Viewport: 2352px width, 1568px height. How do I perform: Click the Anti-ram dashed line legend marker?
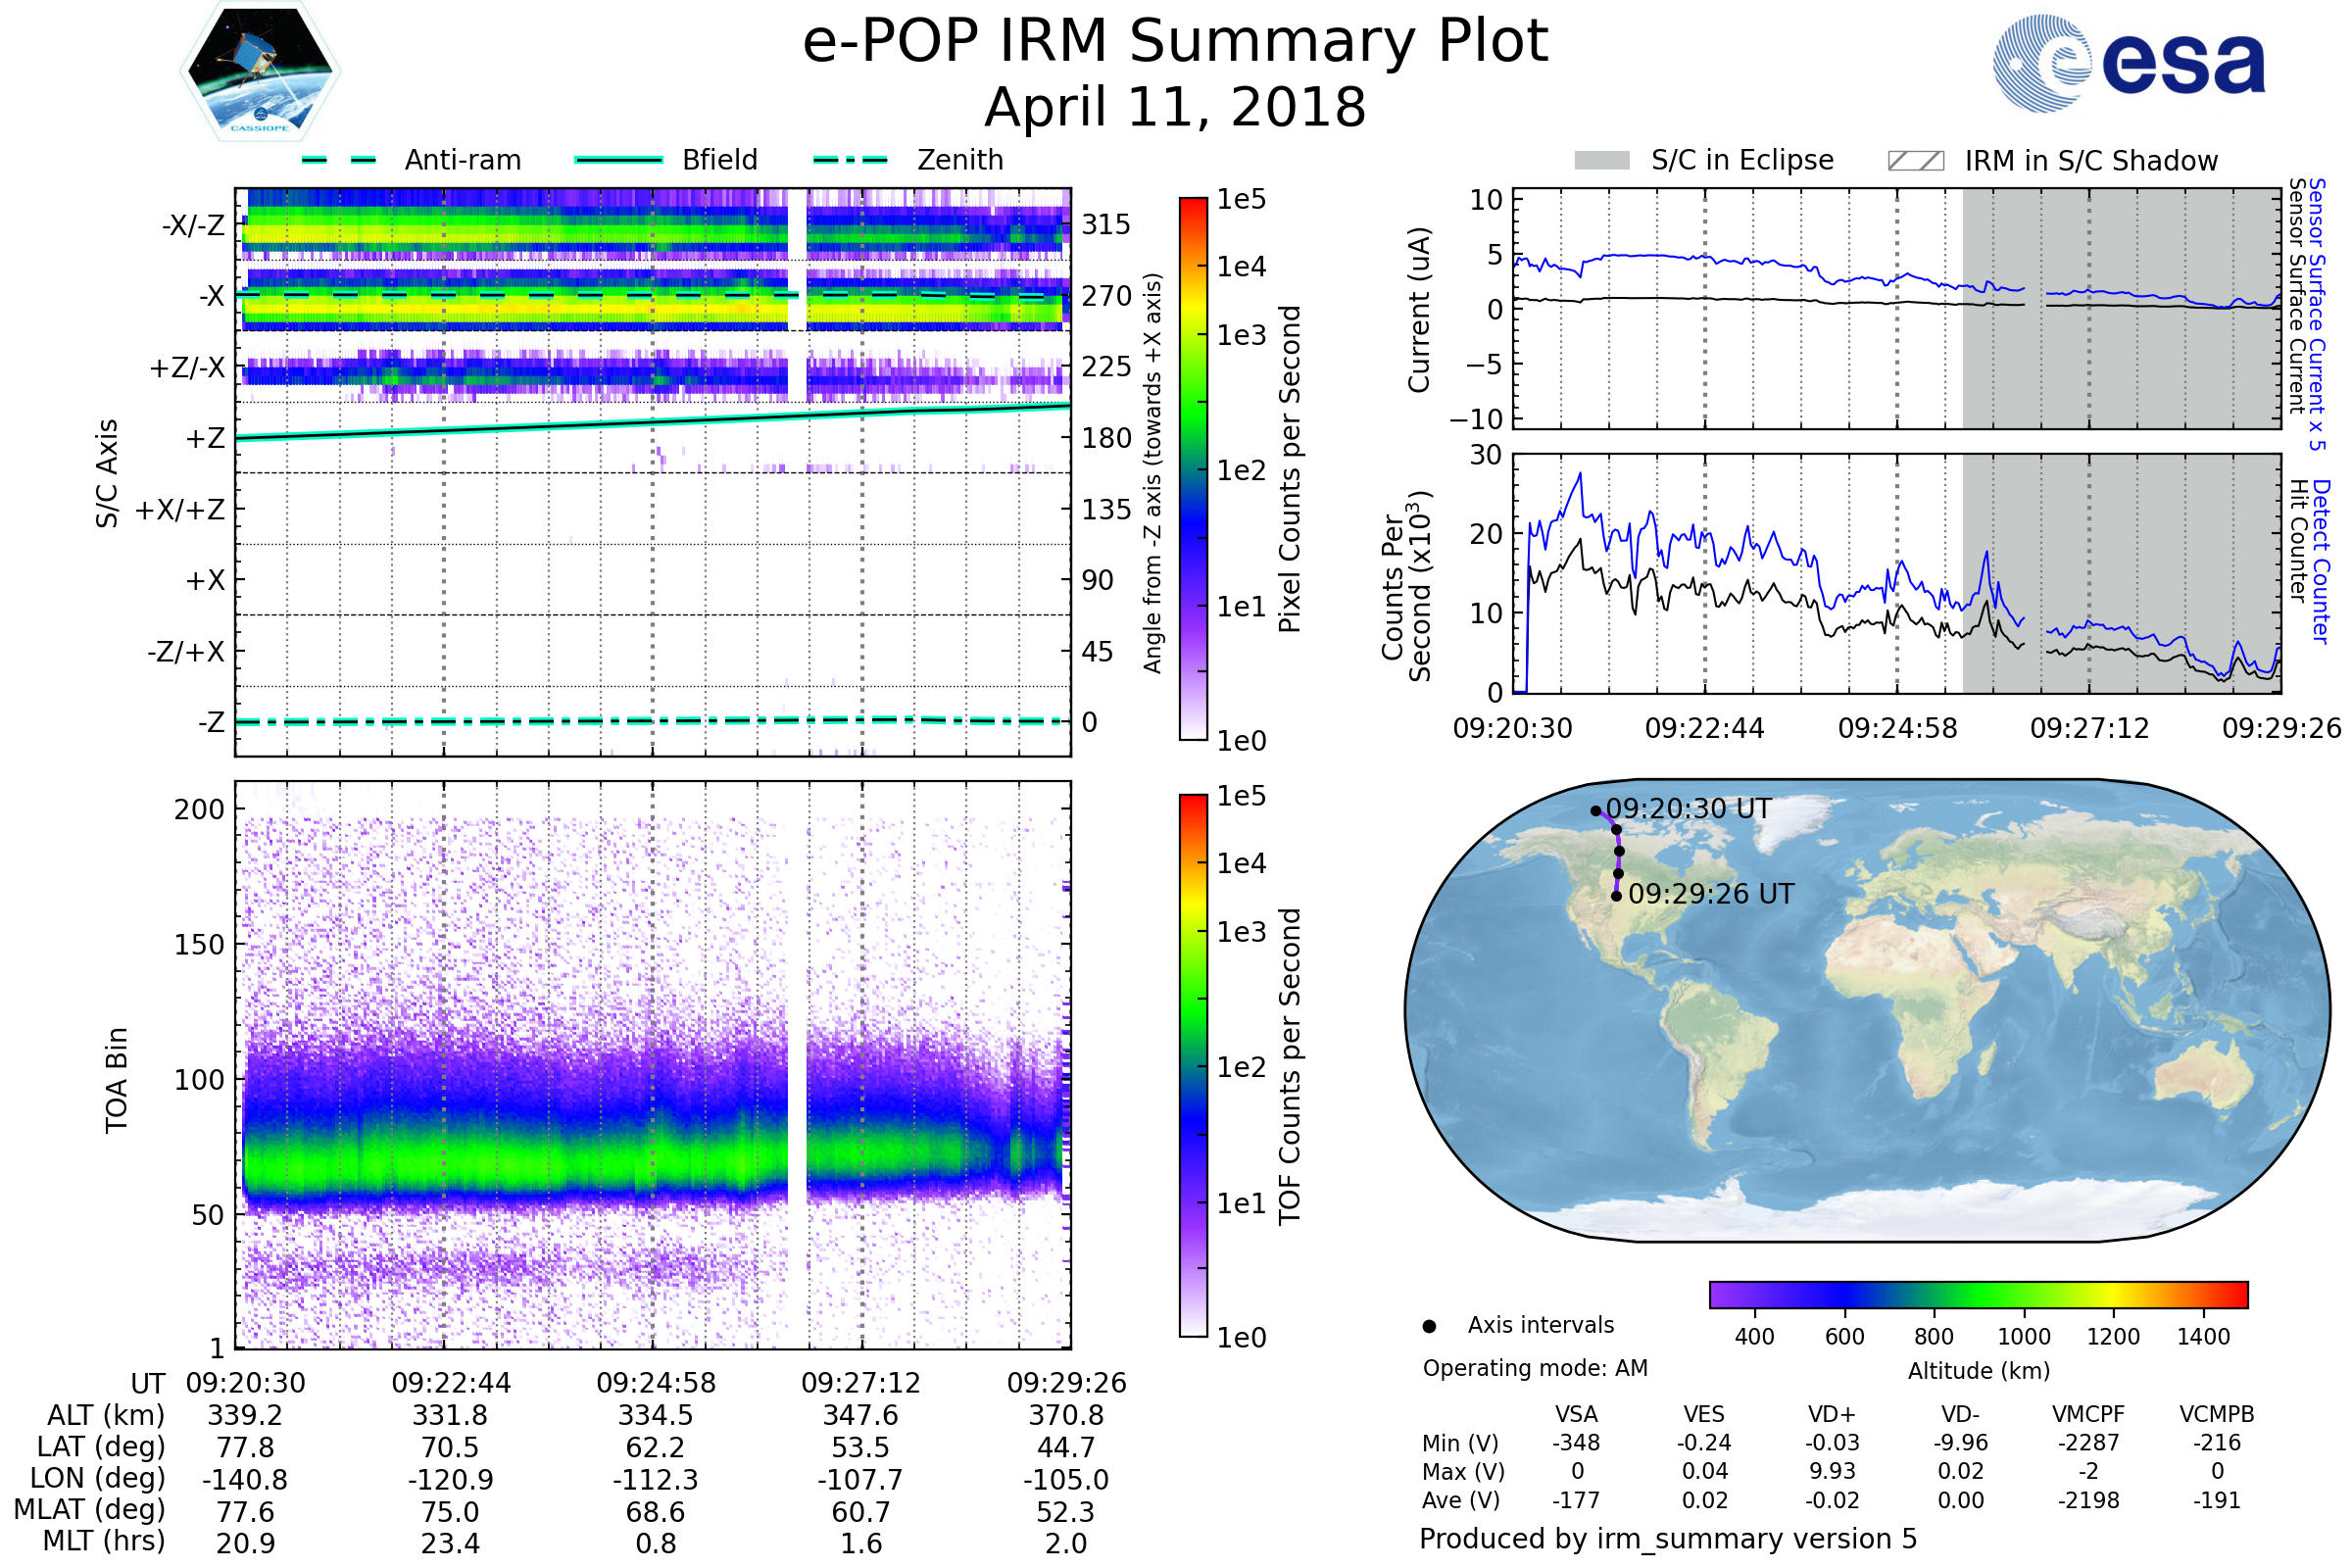pyautogui.click(x=339, y=160)
